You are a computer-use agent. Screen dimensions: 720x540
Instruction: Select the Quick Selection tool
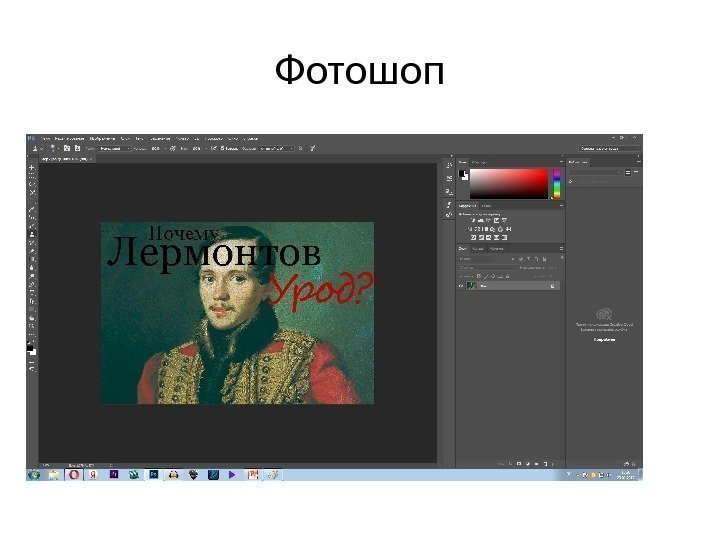tap(32, 193)
